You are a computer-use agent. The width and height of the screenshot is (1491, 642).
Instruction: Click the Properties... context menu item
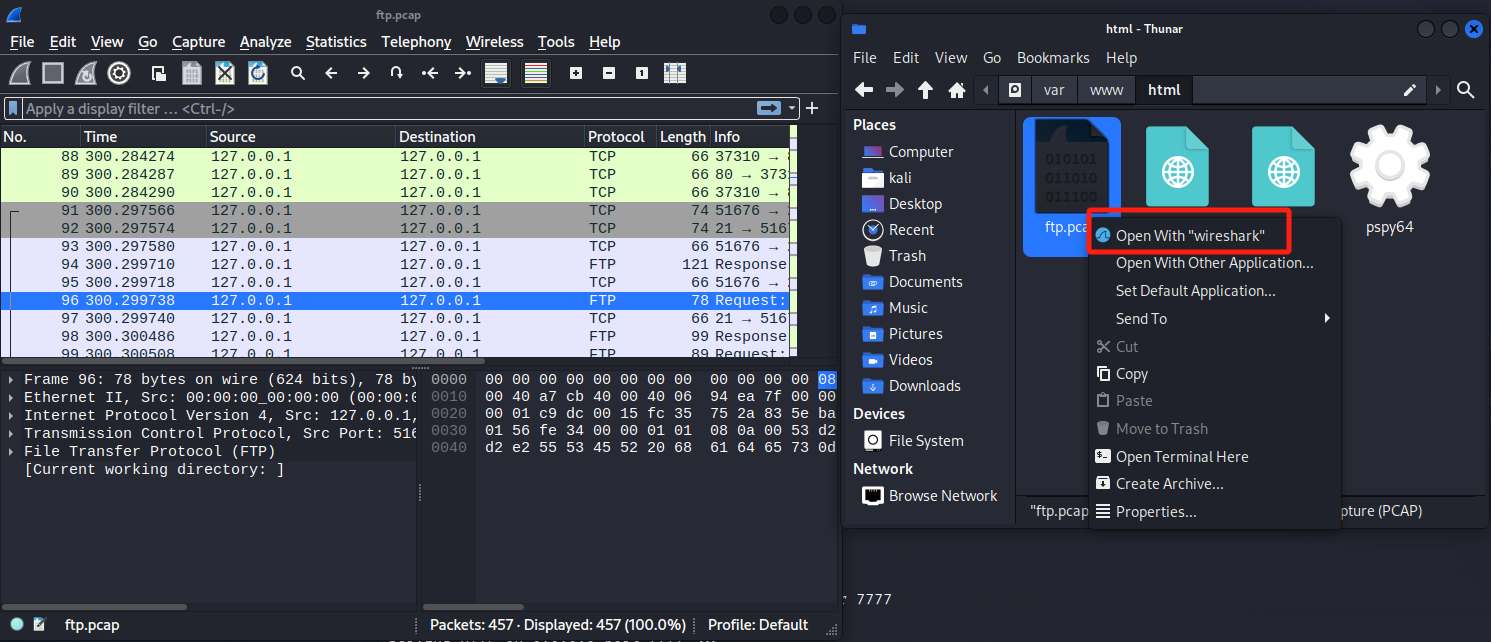(1156, 512)
